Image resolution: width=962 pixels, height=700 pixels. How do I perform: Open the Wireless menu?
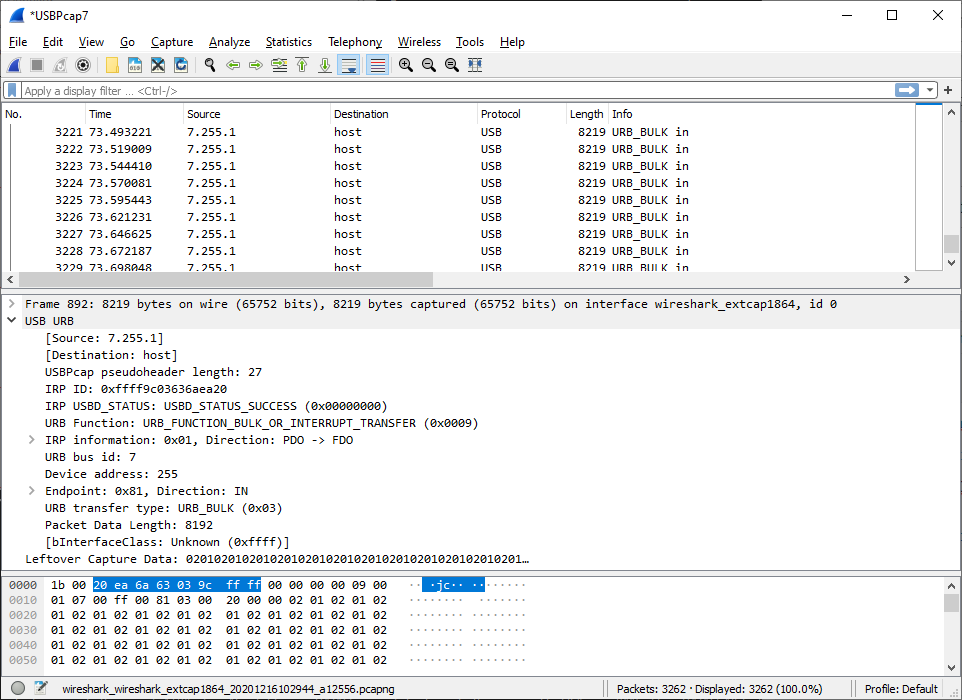(x=419, y=42)
